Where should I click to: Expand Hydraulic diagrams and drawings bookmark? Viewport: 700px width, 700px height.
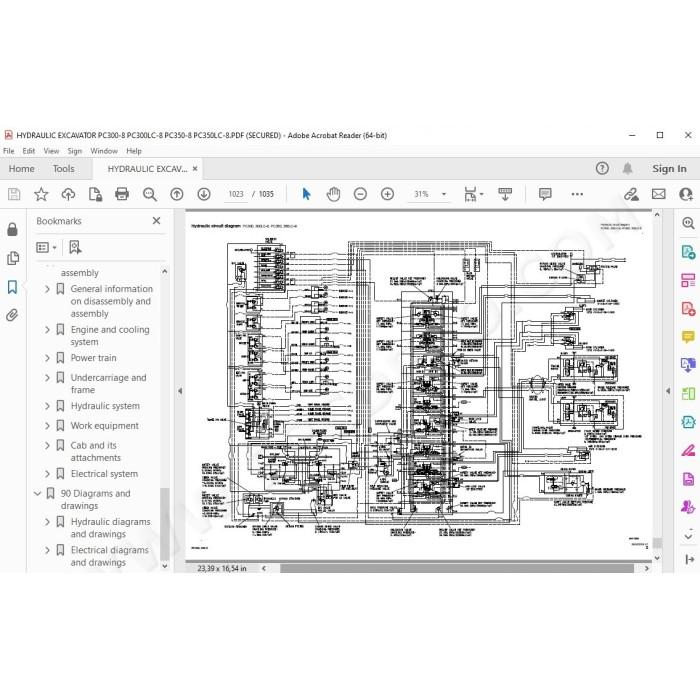click(x=47, y=522)
